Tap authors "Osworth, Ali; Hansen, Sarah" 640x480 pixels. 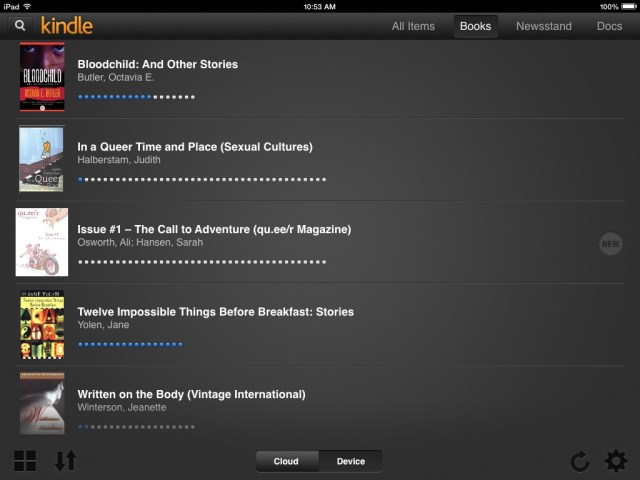tap(140, 242)
